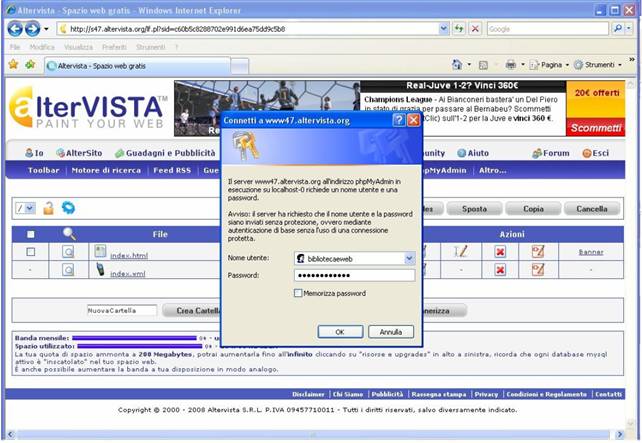
Task: Open the AlterSito navigation item
Action: pyautogui.click(x=79, y=153)
